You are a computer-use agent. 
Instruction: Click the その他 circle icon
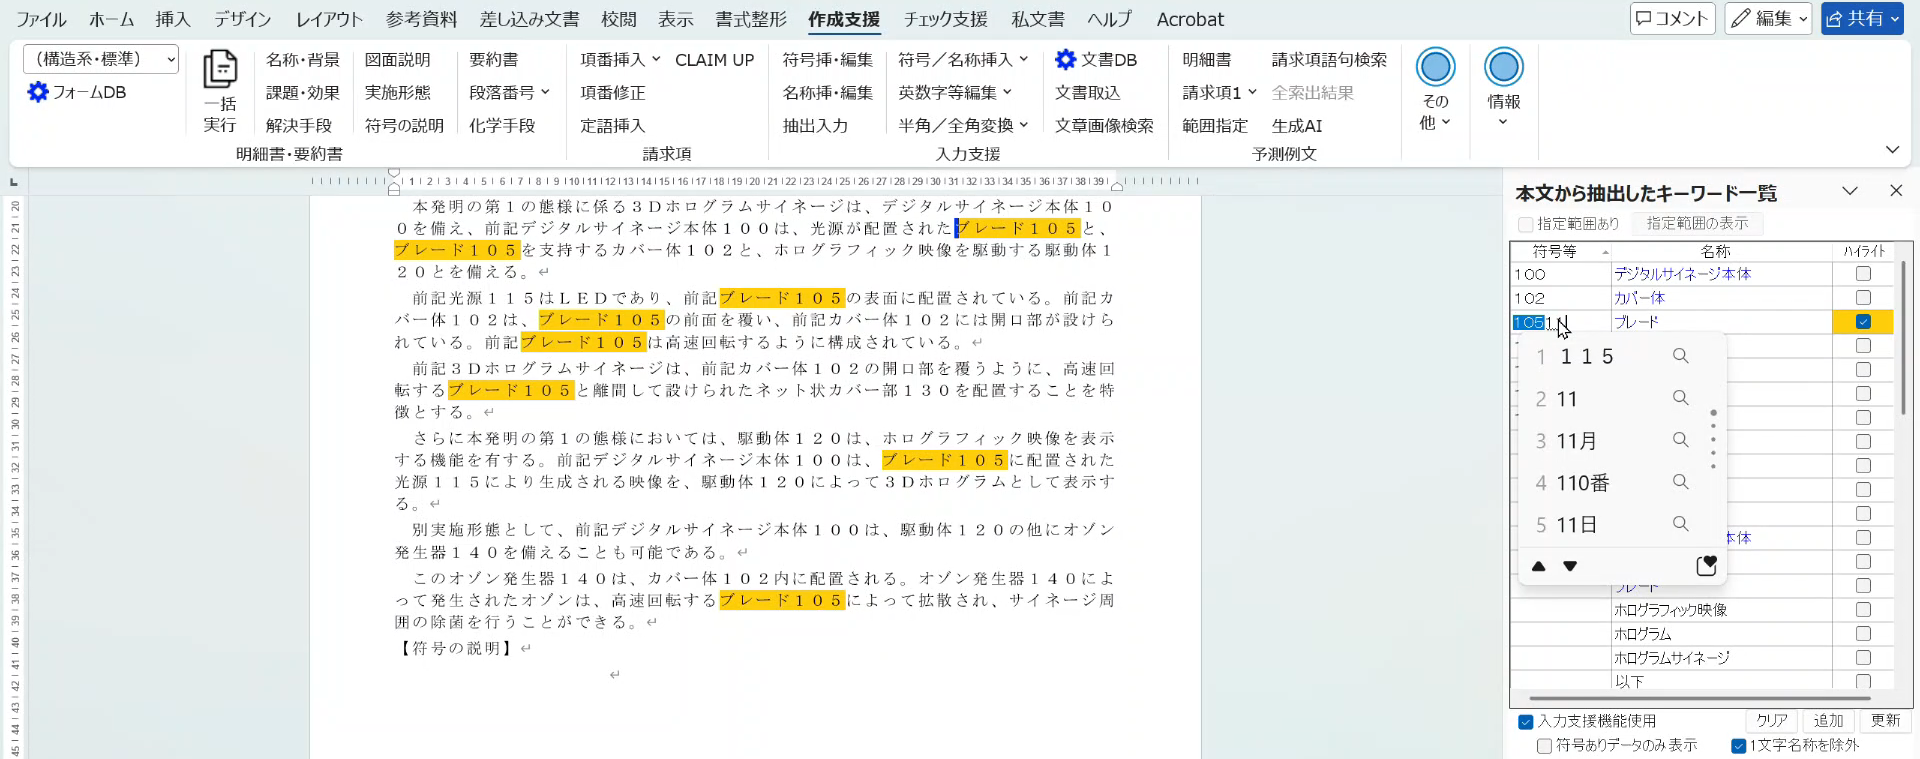(x=1435, y=67)
